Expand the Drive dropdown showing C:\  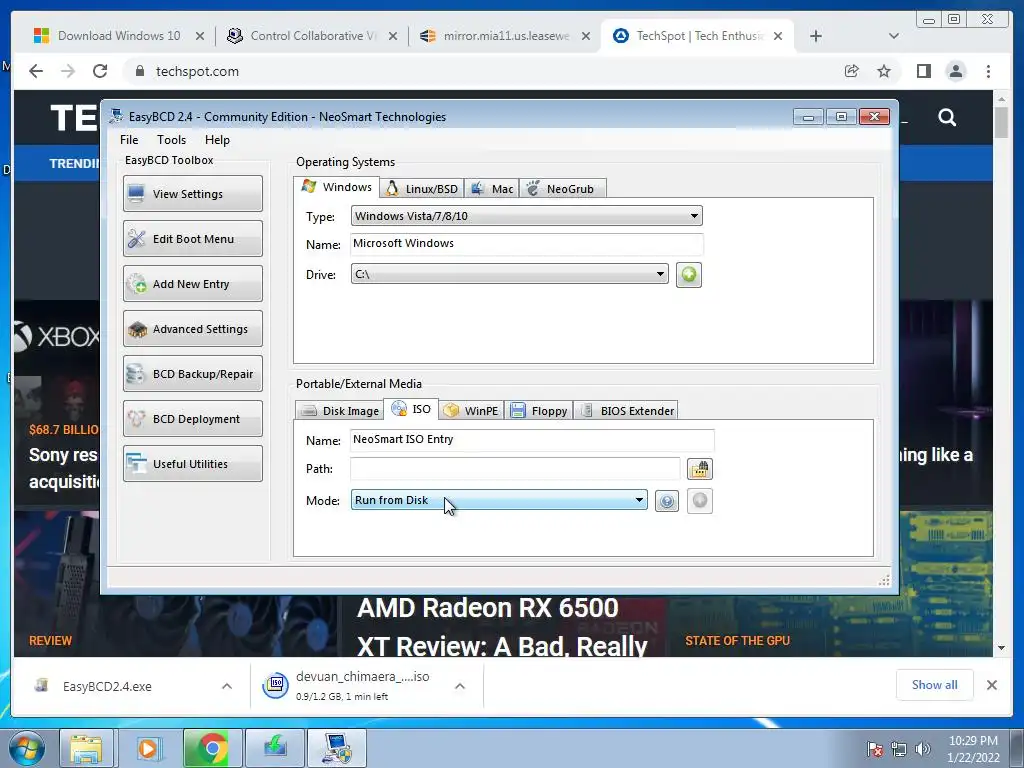point(509,274)
